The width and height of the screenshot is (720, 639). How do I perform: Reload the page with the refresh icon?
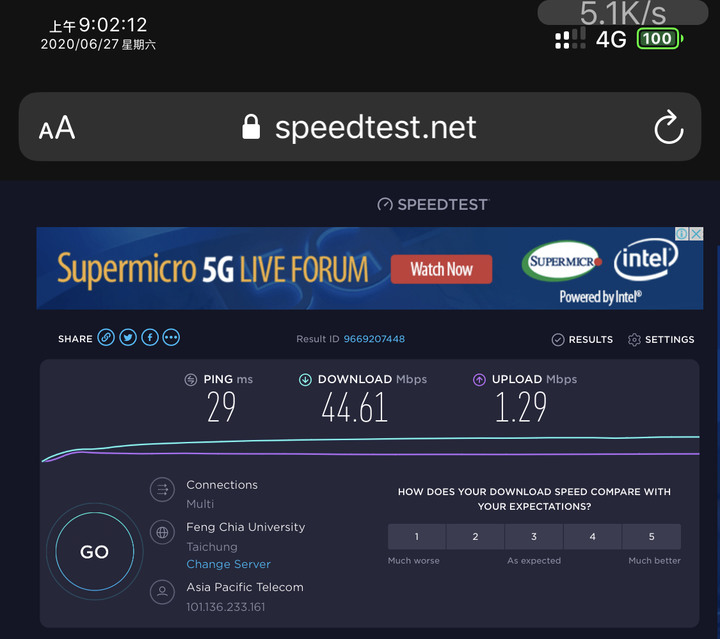[x=669, y=127]
